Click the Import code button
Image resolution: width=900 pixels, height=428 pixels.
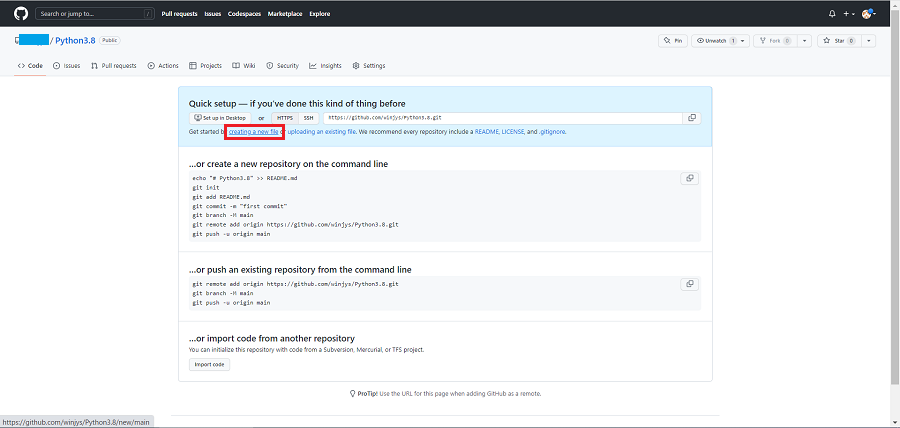[x=210, y=364]
